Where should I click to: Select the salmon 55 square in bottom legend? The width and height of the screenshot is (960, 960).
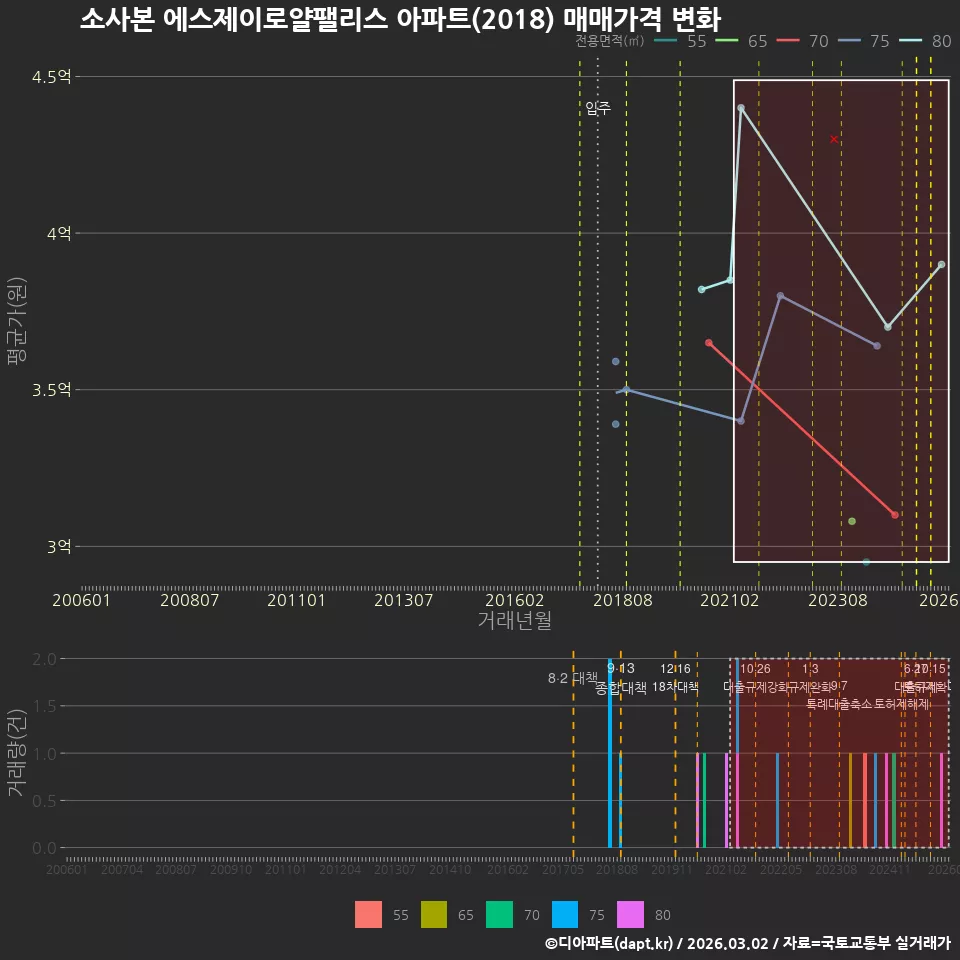368,915
